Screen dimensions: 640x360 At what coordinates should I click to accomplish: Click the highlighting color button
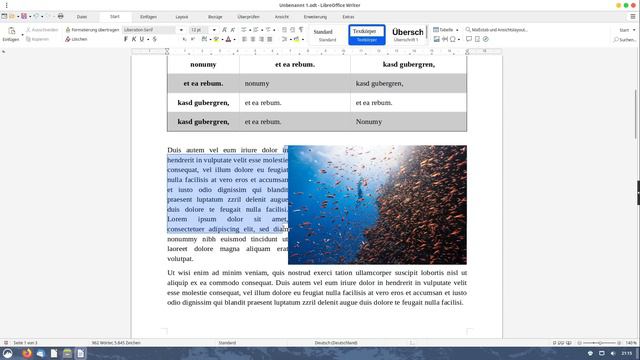click(x=216, y=39)
